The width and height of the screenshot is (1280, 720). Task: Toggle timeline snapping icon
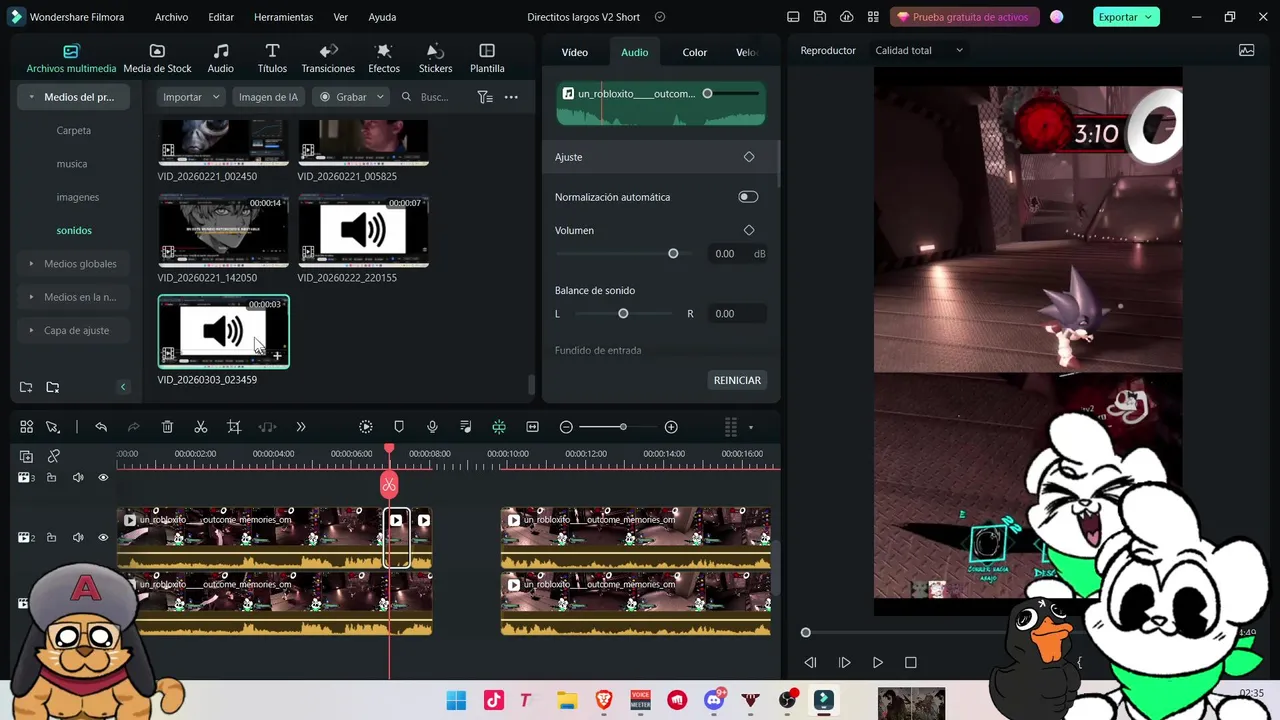tap(498, 427)
